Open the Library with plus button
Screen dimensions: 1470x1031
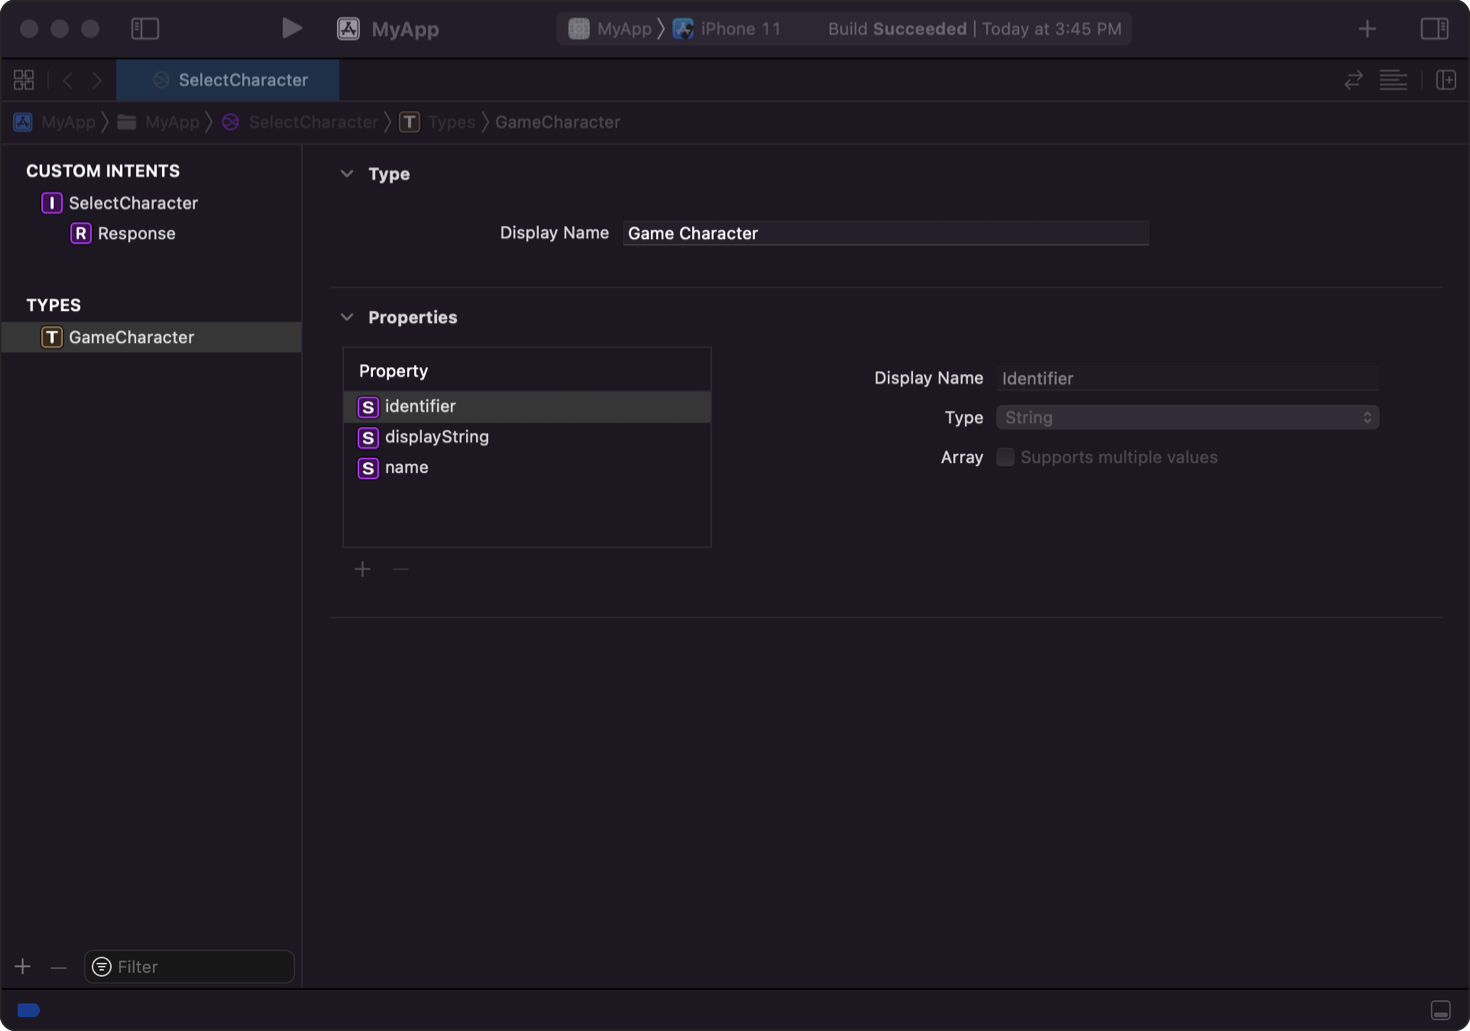(1367, 29)
